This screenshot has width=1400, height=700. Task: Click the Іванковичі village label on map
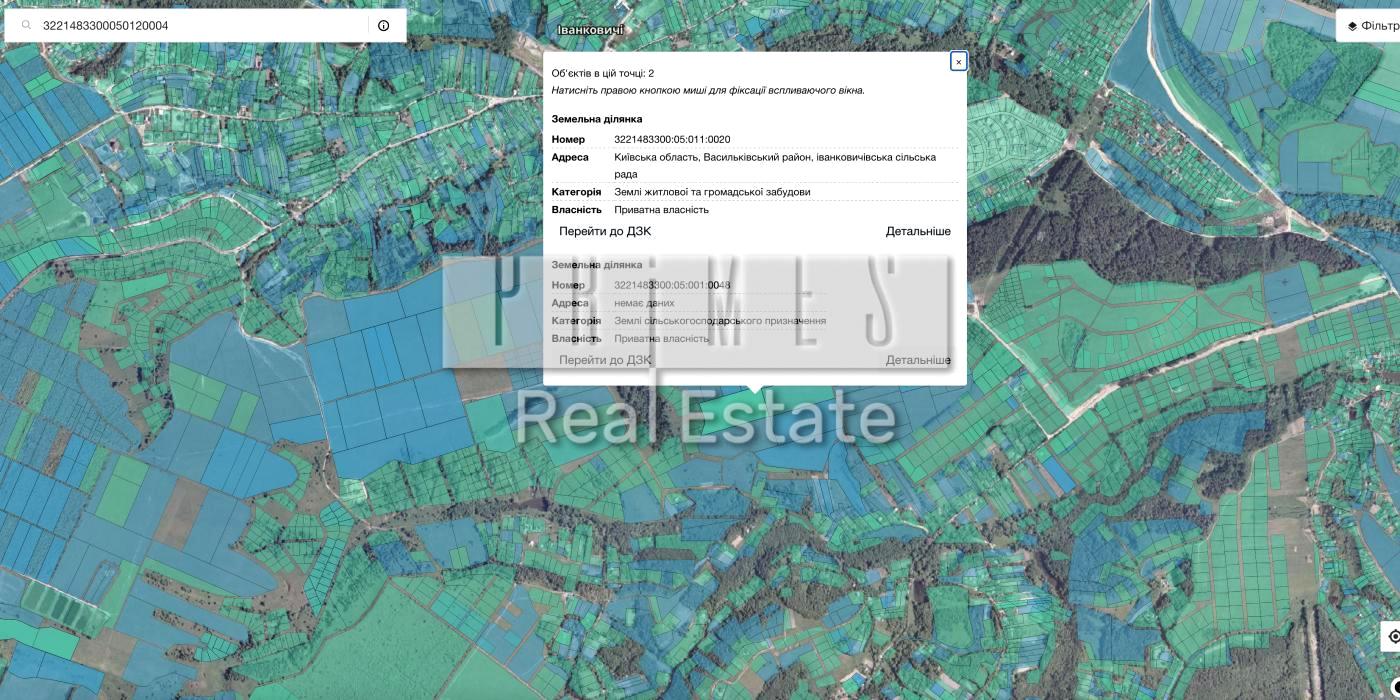point(590,30)
